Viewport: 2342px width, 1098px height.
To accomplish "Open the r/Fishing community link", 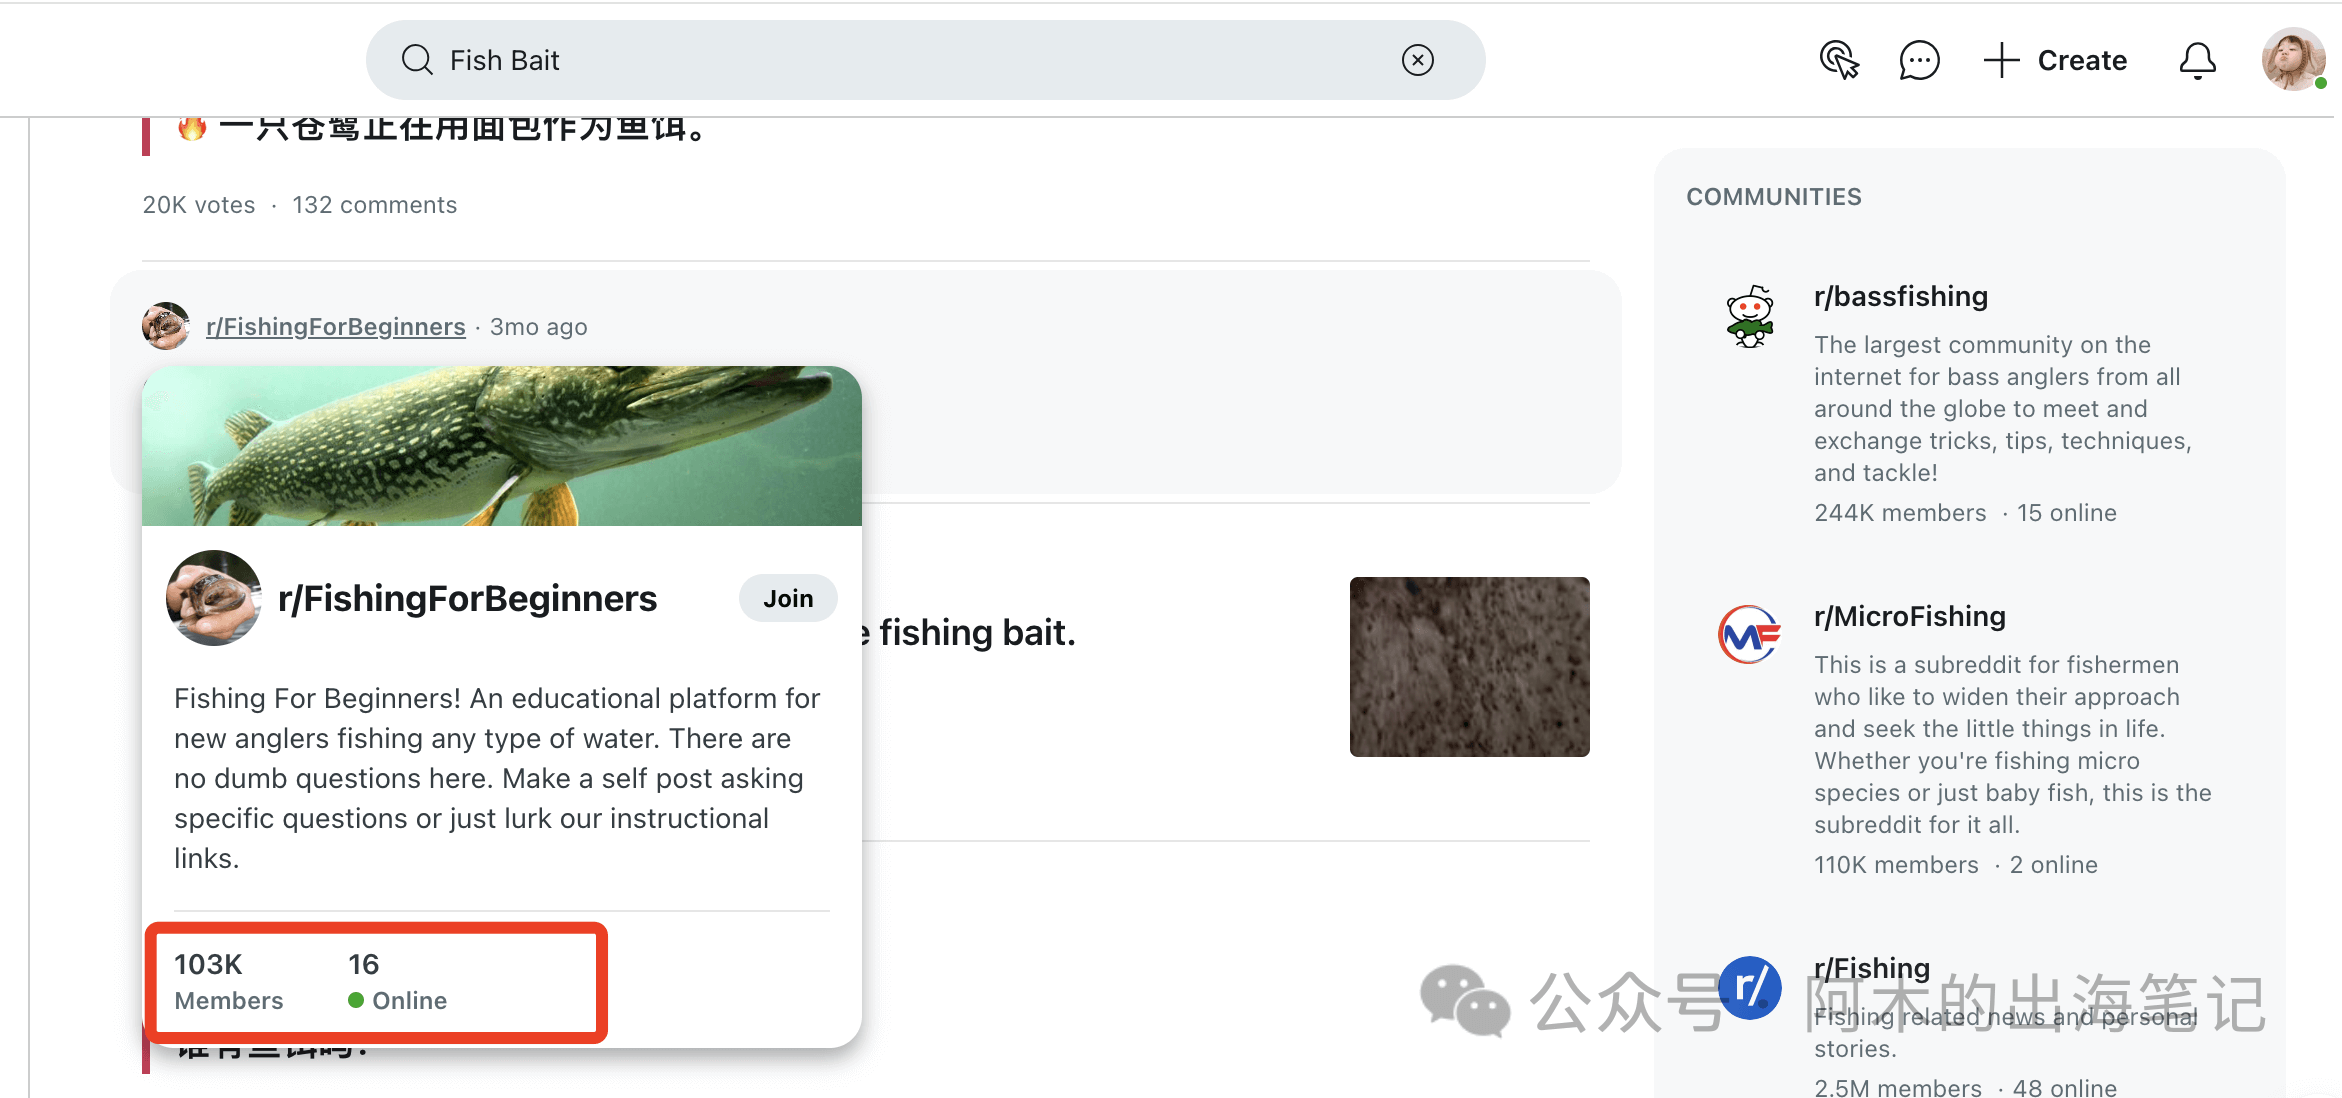I will tap(1871, 967).
